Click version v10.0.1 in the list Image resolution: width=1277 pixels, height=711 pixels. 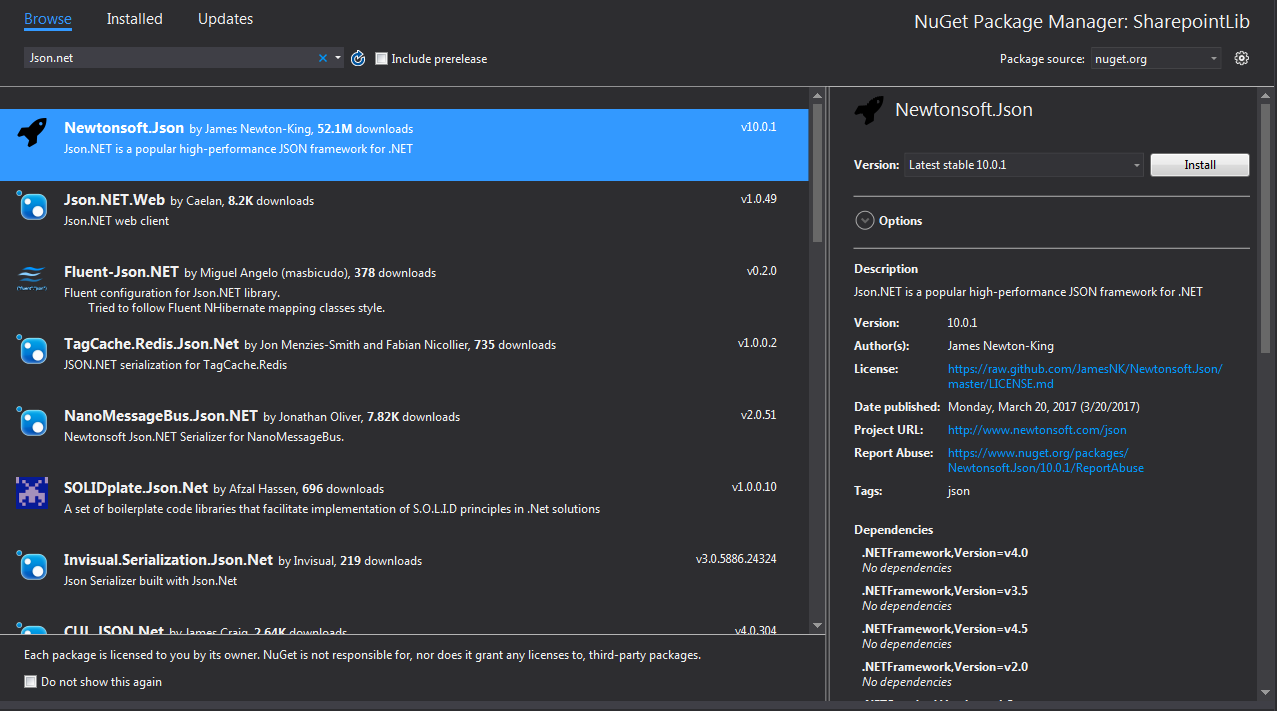coord(759,127)
